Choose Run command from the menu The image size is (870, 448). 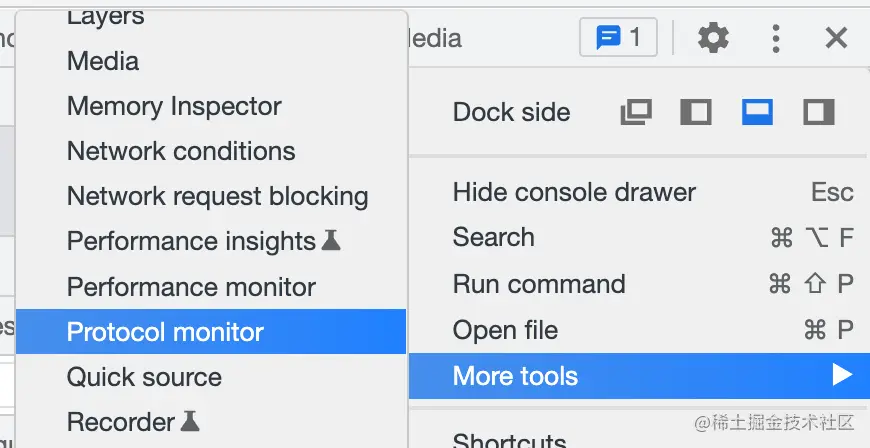point(539,284)
